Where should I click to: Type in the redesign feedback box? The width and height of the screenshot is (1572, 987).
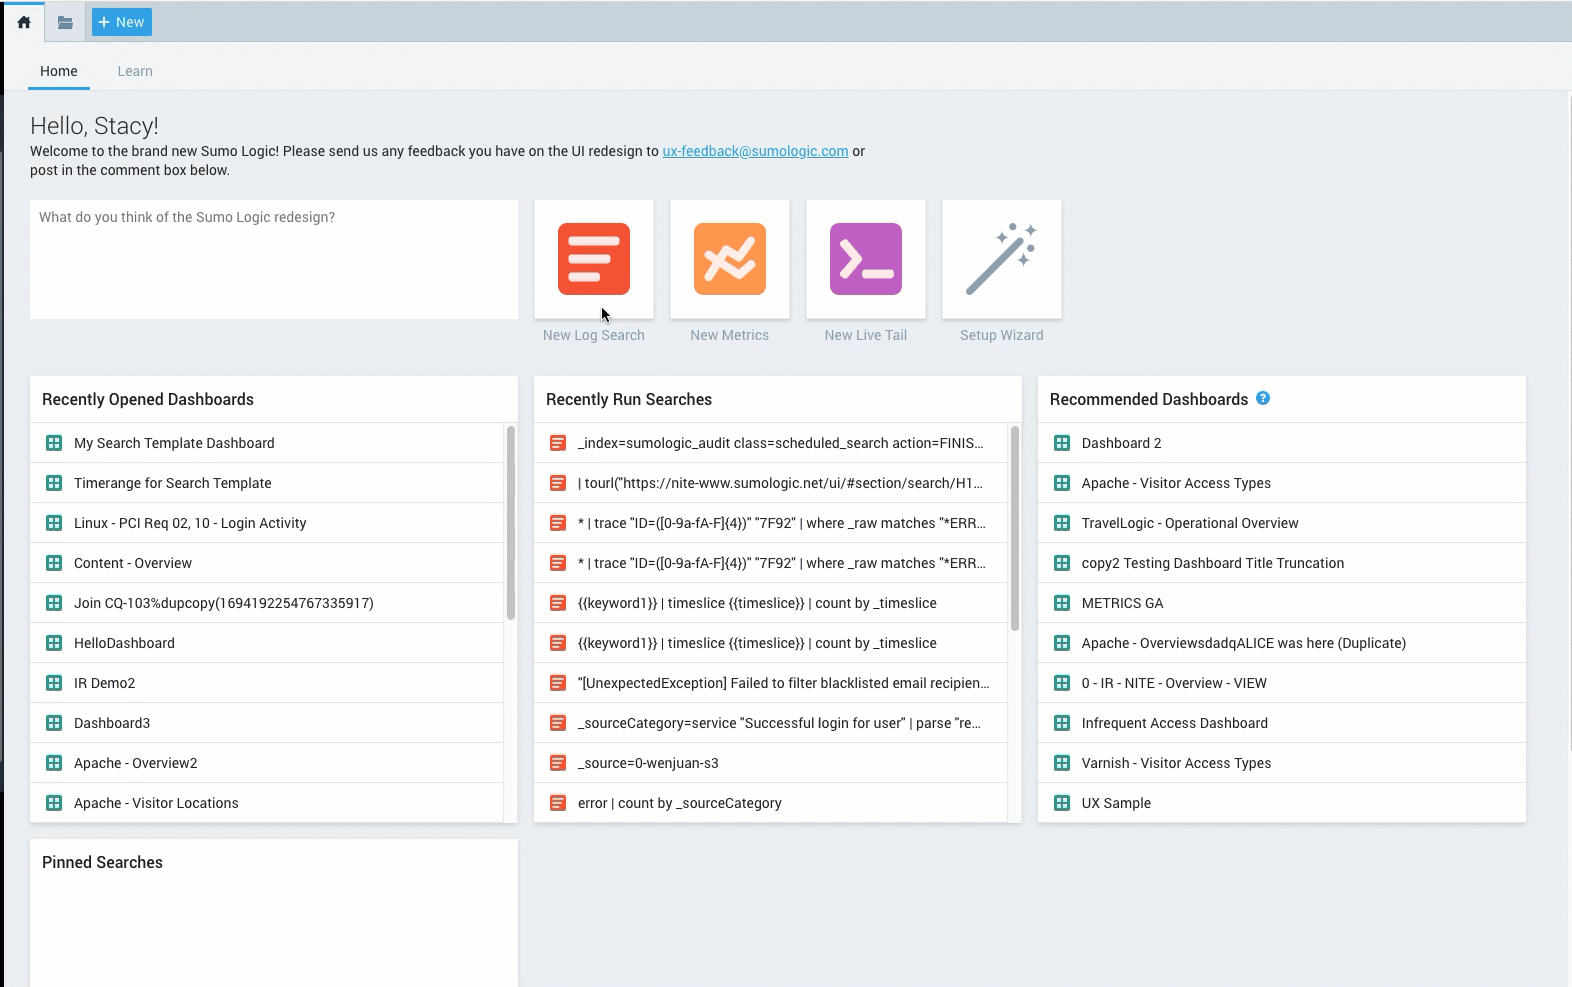pyautogui.click(x=274, y=259)
